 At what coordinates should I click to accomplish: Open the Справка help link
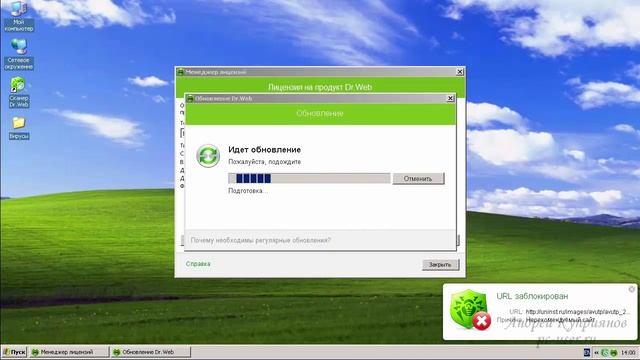point(198,264)
